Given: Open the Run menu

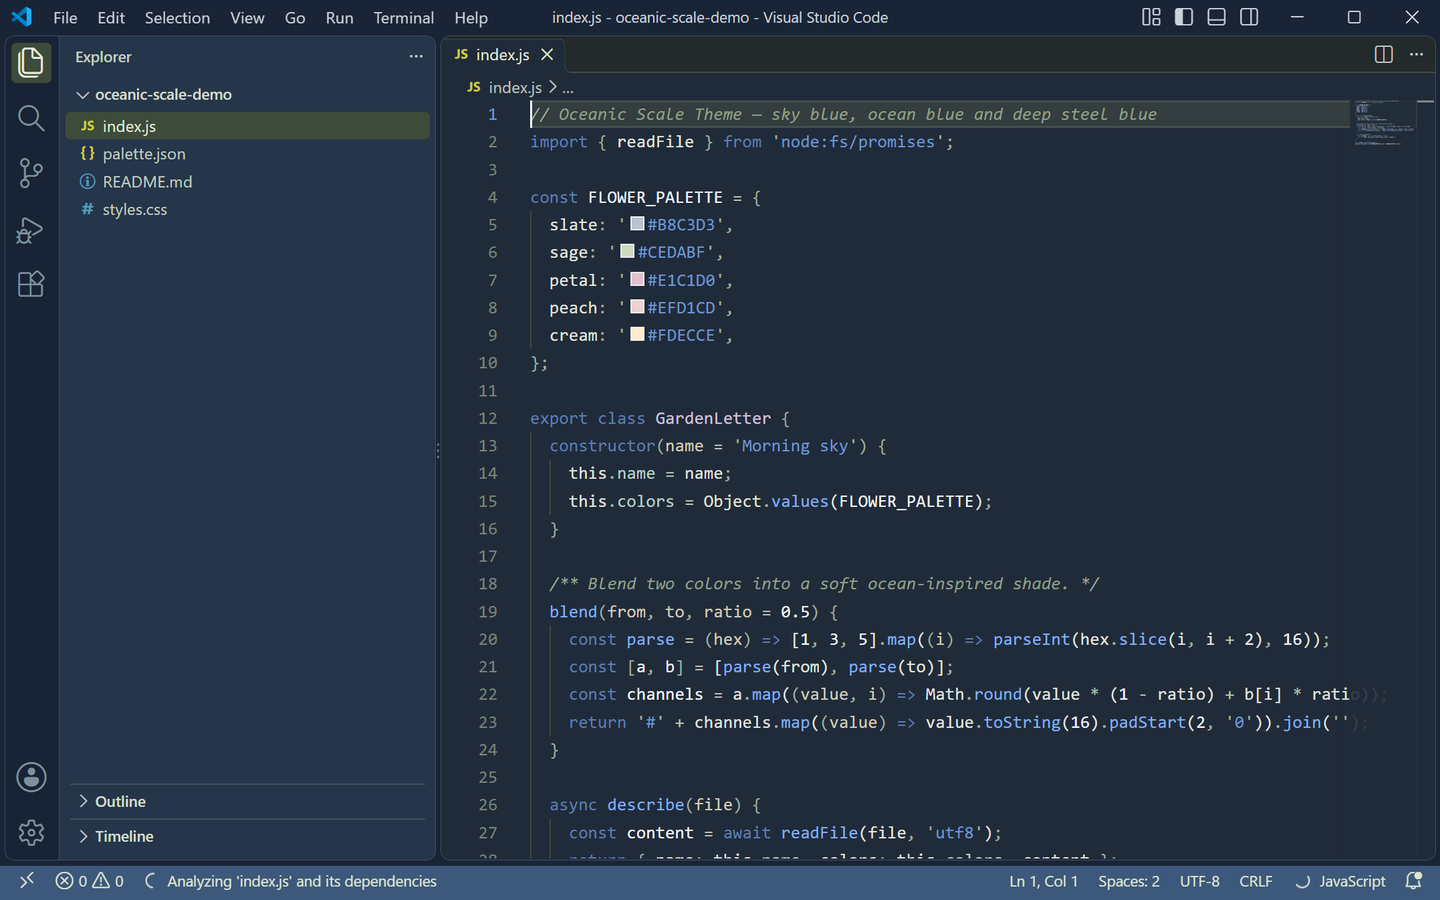Looking at the screenshot, I should 339,18.
